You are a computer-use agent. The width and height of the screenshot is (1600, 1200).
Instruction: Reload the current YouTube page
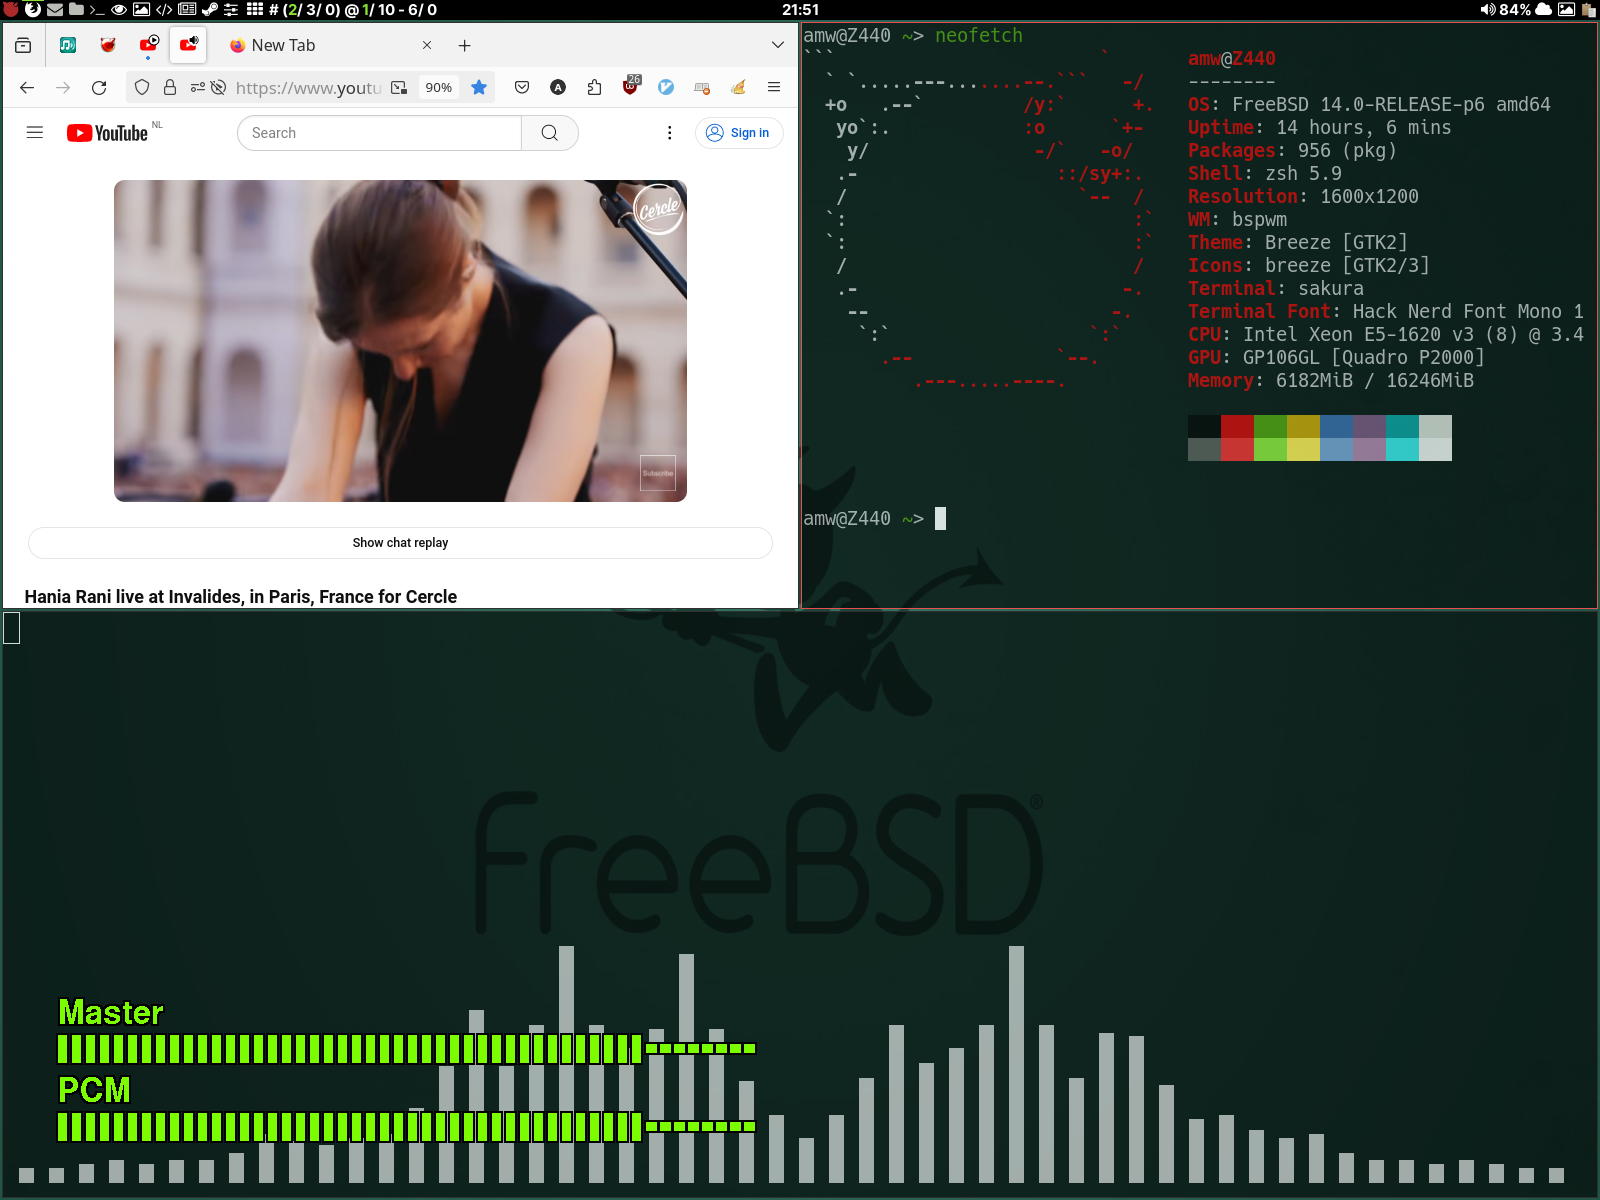(x=99, y=88)
